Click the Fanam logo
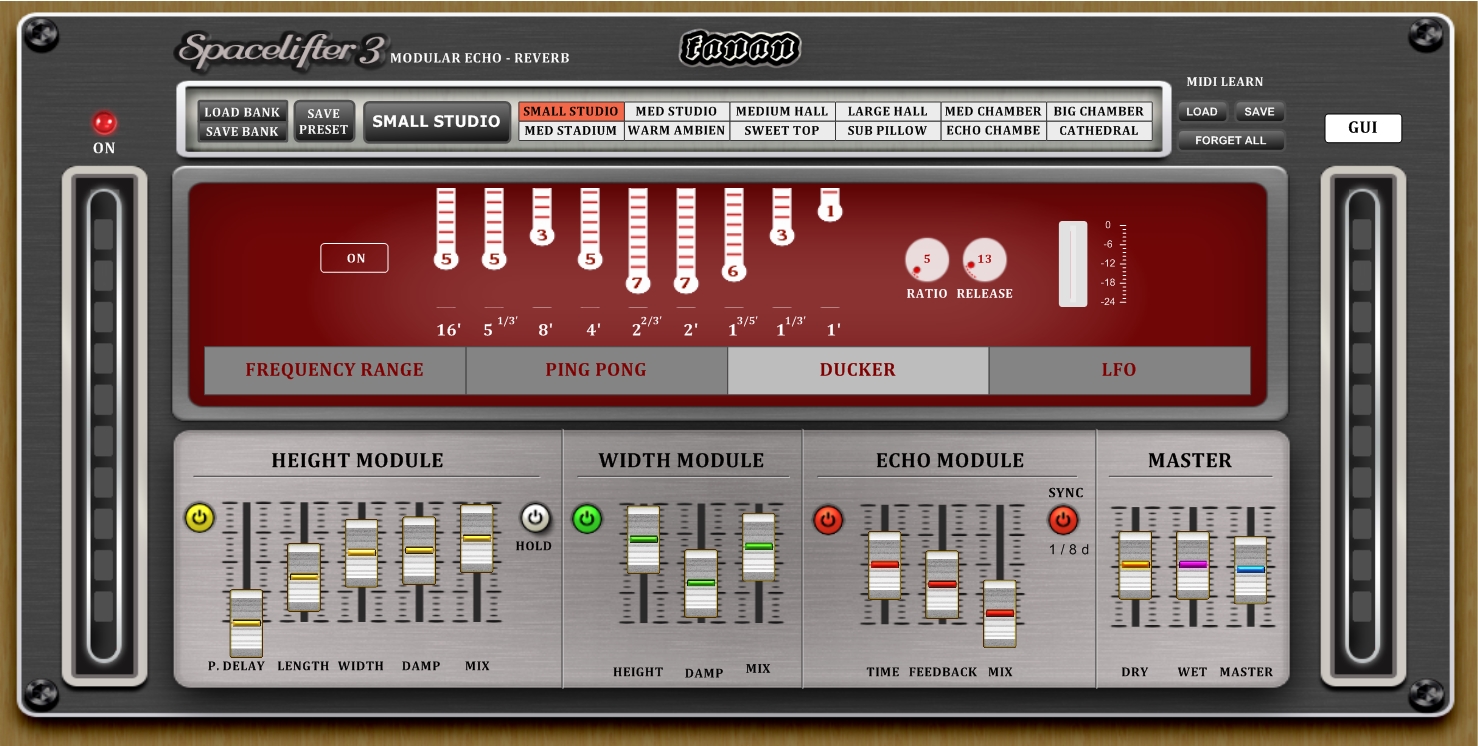This screenshot has height=746, width=1478. (x=740, y=48)
